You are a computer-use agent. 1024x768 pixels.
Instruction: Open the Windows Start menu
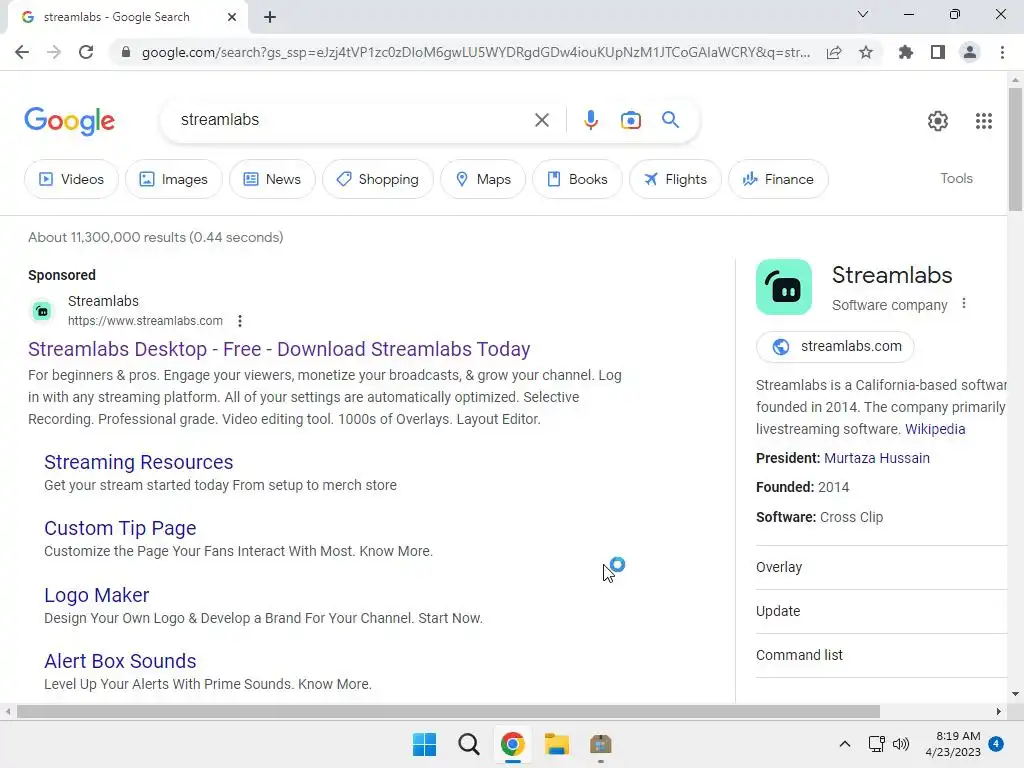424,744
